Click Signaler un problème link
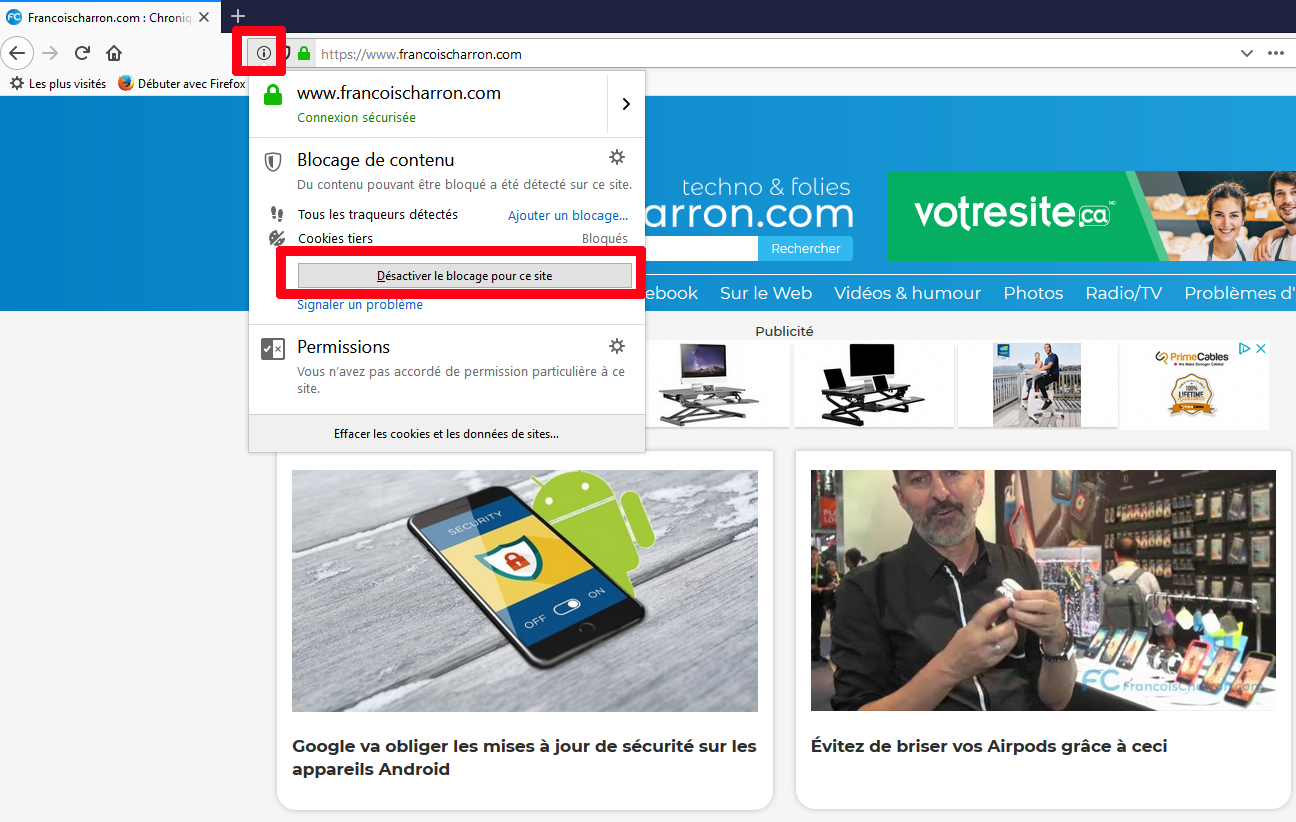1296x822 pixels. pos(360,304)
